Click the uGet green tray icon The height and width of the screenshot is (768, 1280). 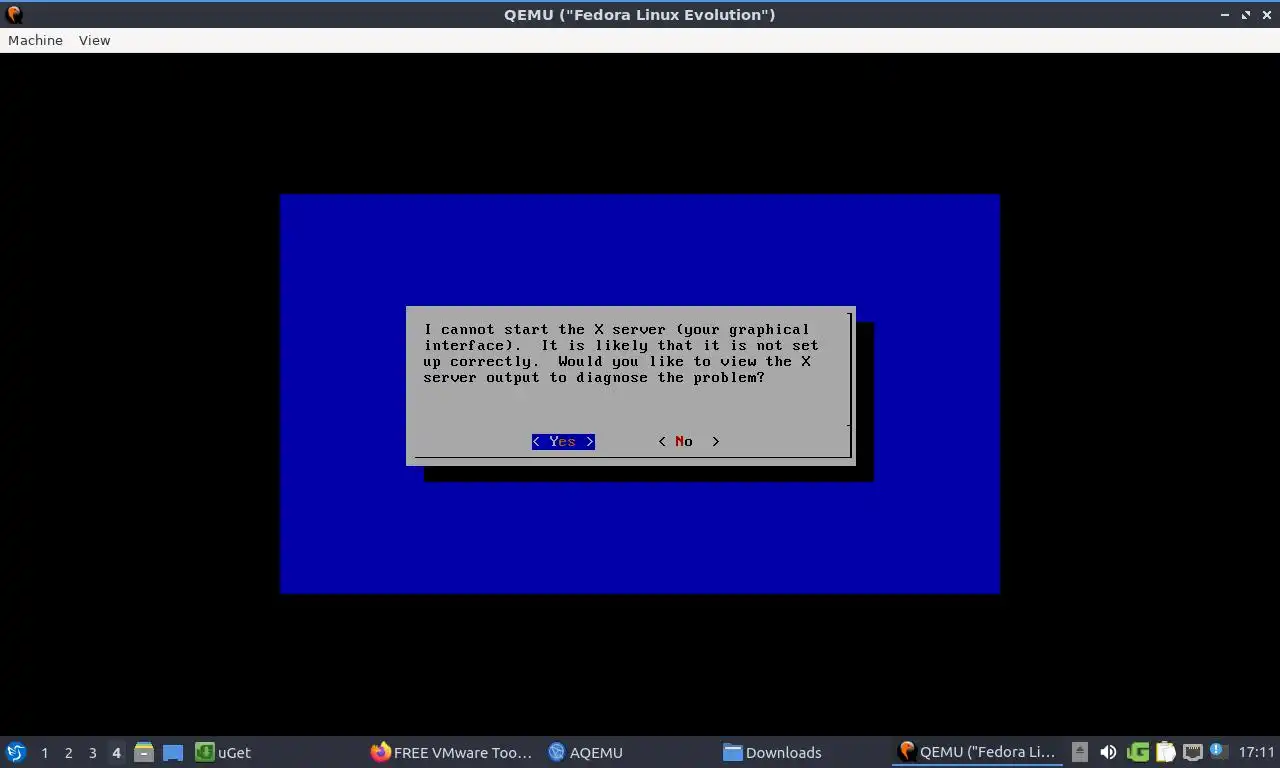pos(1137,752)
